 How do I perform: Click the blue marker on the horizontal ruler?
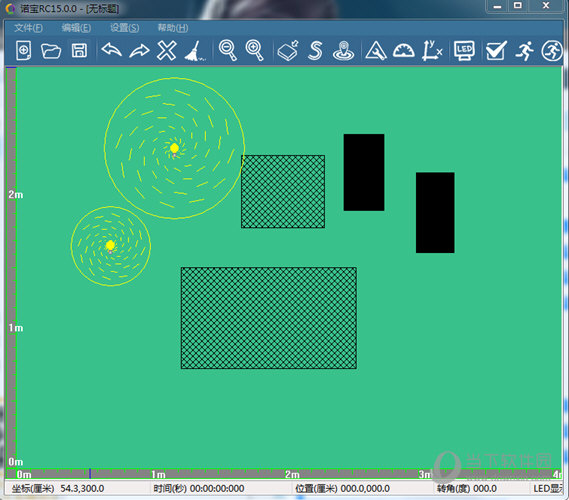coord(90,474)
